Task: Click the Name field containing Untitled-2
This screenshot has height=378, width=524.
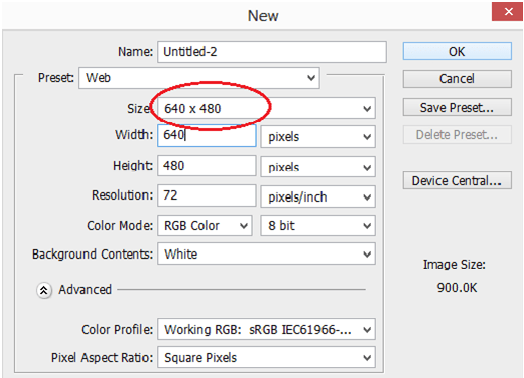Action: pos(272,52)
